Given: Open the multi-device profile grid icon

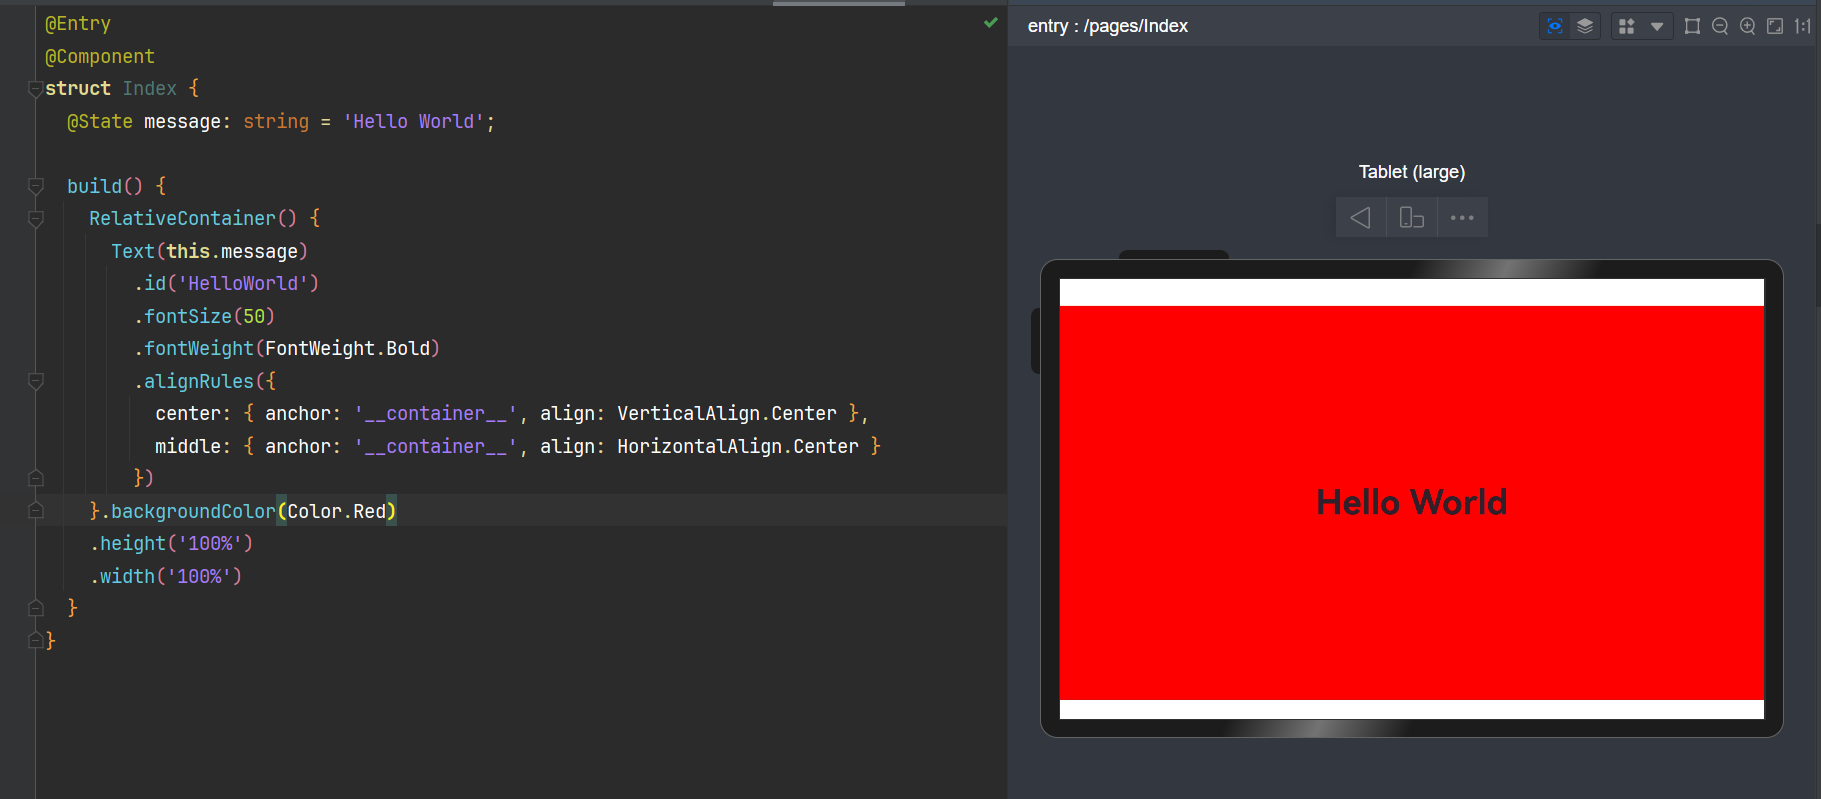Looking at the screenshot, I should click(1627, 26).
